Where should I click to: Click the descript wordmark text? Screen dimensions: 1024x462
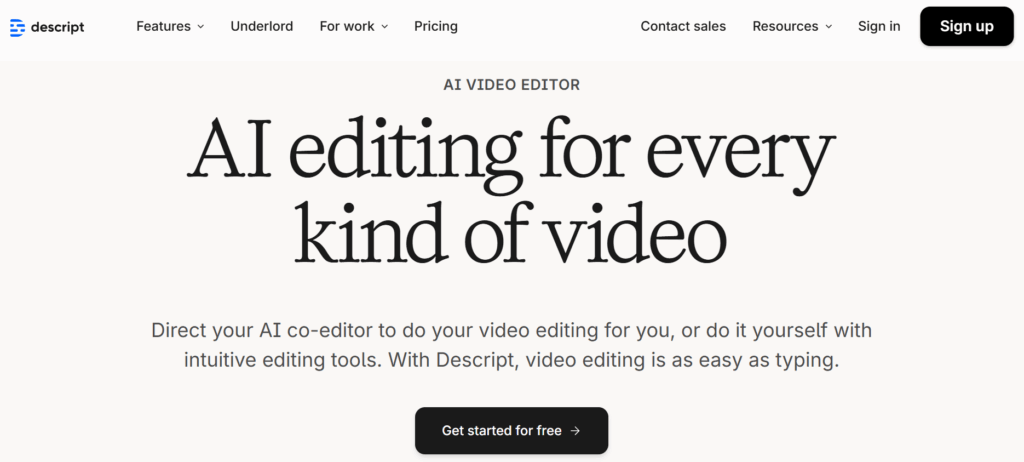(58, 27)
